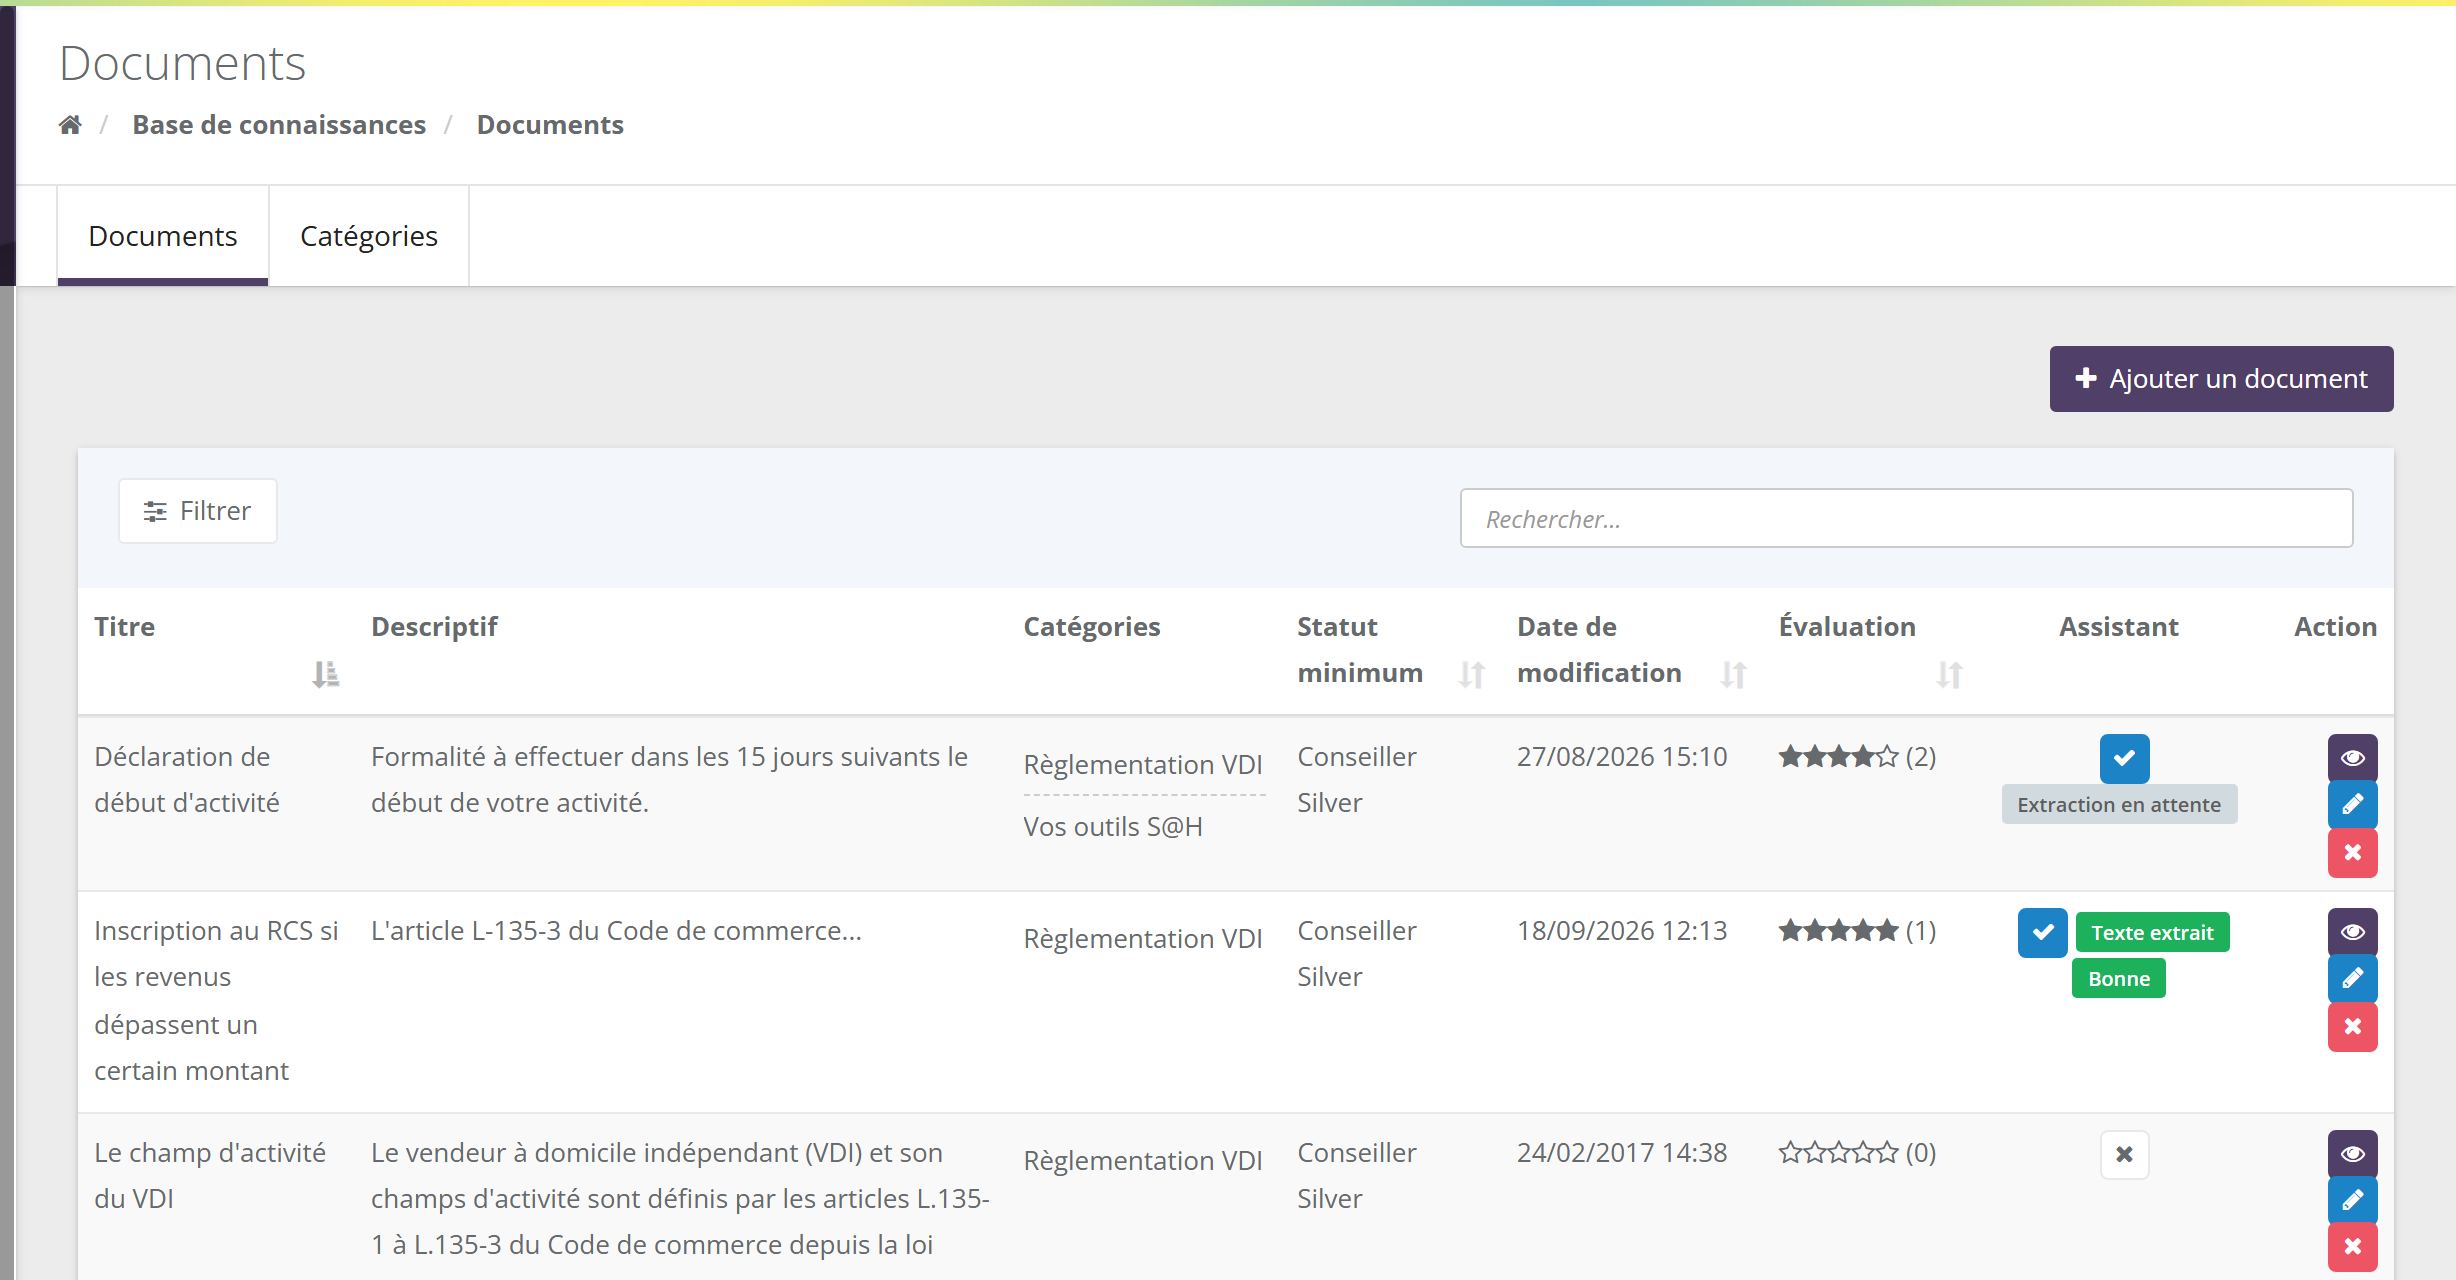Screen dimensions: 2456x1280
Task: Delete the Inscription au RCS document
Action: (x=2352, y=1027)
